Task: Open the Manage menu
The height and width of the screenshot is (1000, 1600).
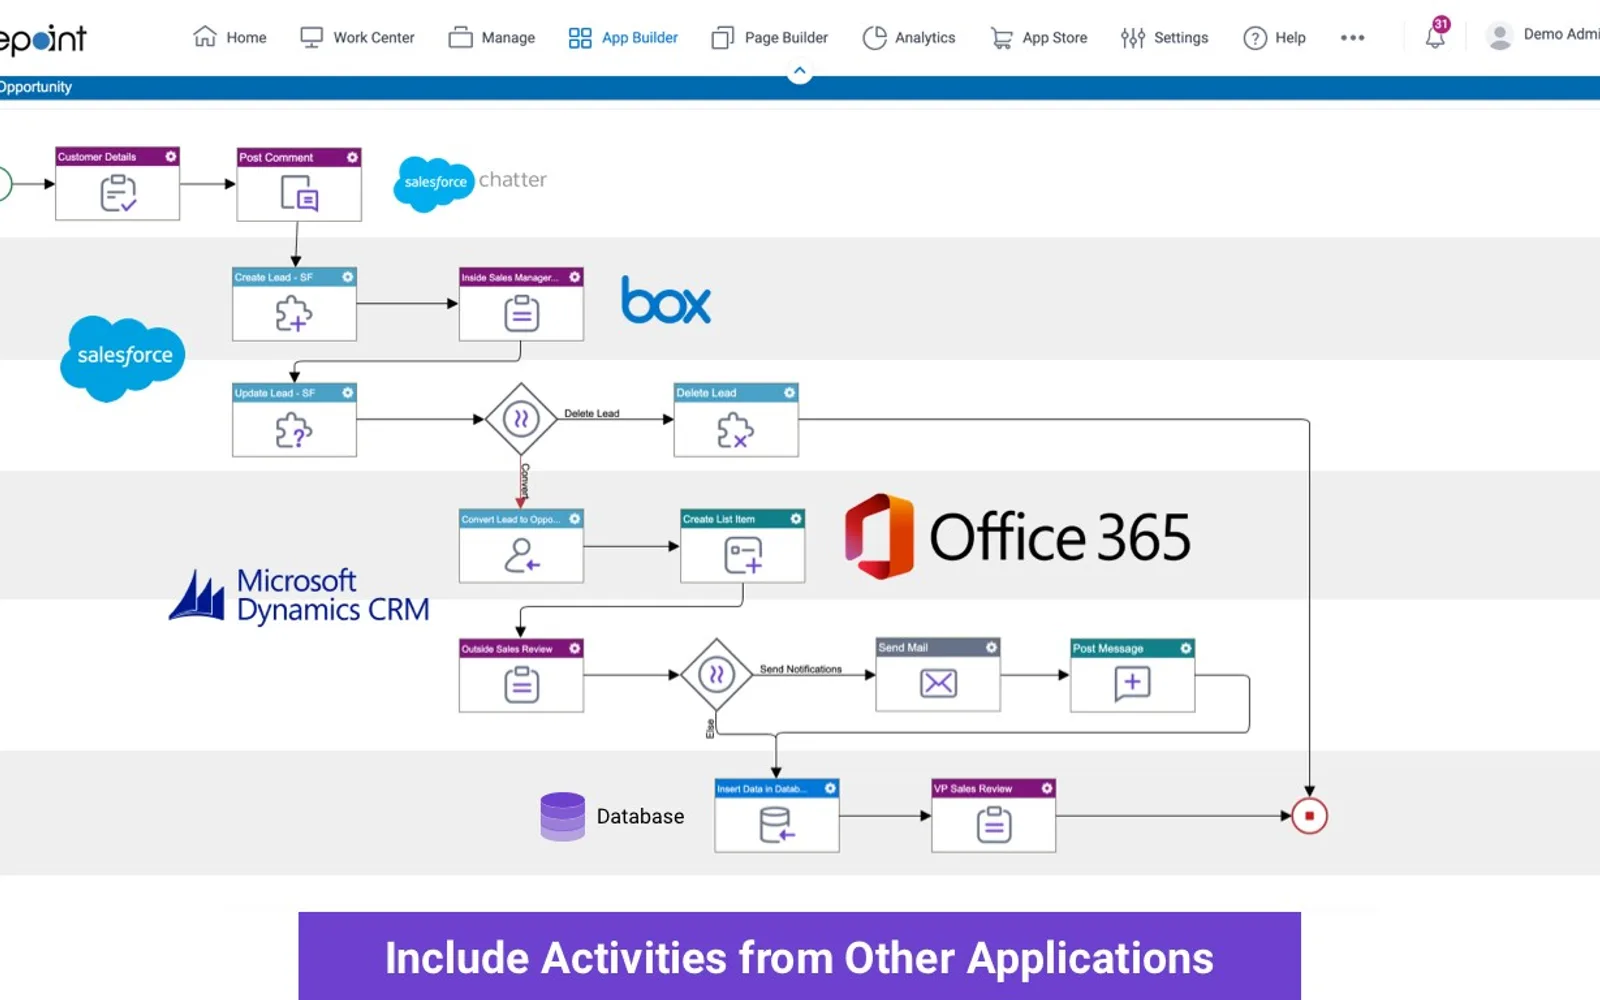Action: [x=491, y=38]
